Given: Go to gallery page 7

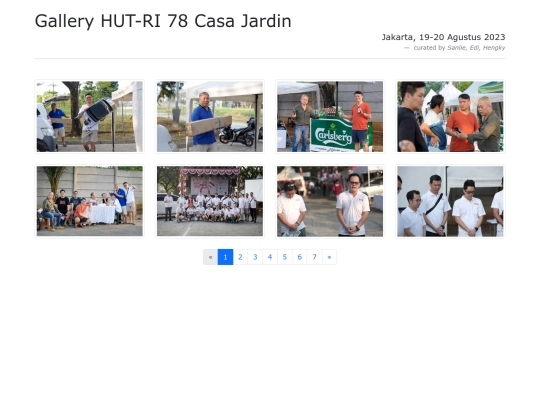Looking at the screenshot, I should [x=314, y=257].
